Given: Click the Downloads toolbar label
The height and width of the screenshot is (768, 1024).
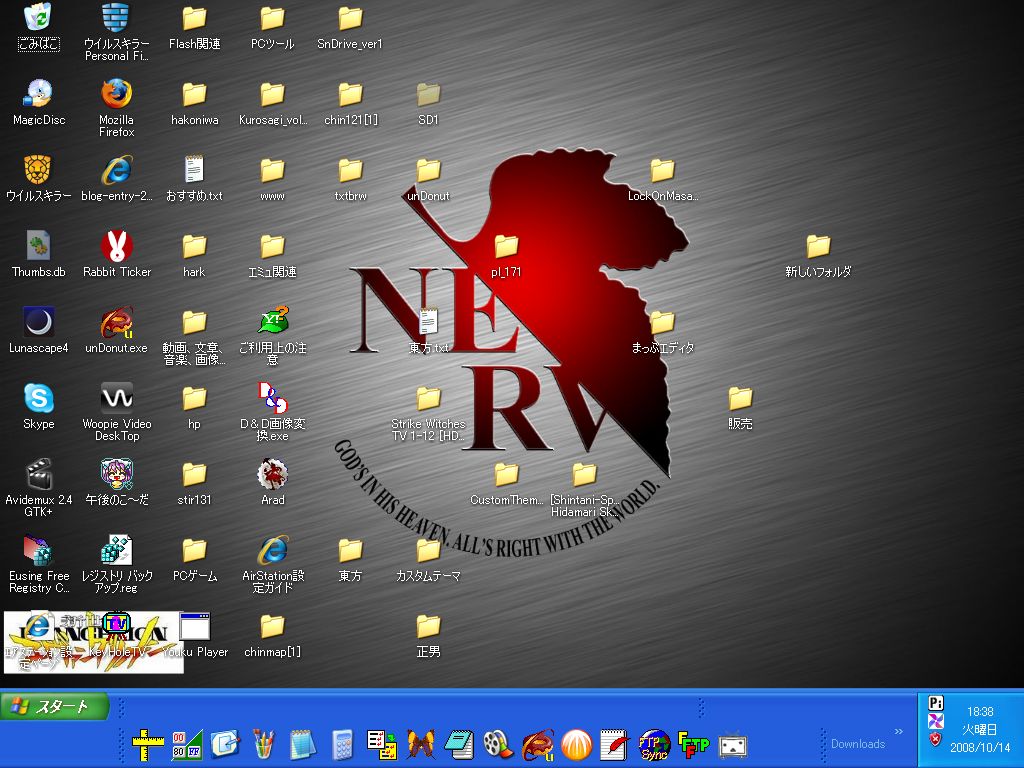Looking at the screenshot, I should pos(857,744).
